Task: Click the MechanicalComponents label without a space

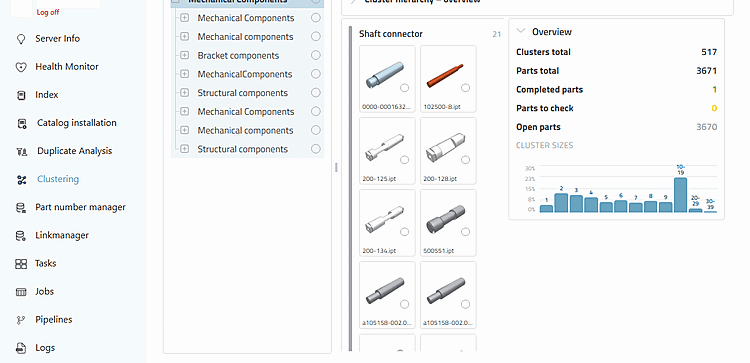Action: pos(244,74)
